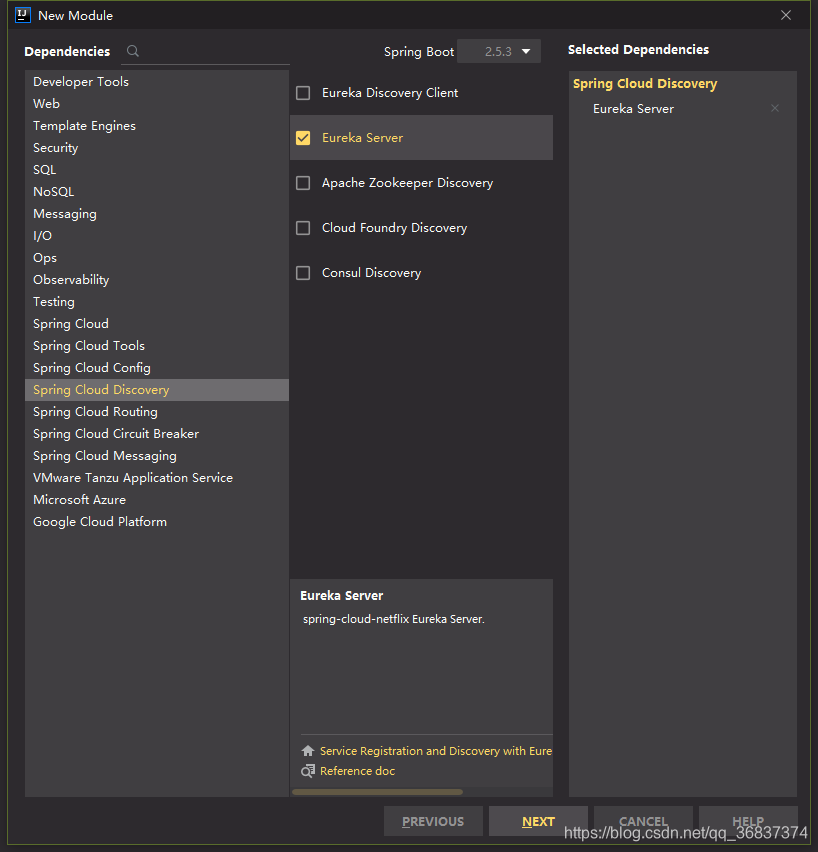This screenshot has width=818, height=852.
Task: Close the New Module dialog
Action: (x=785, y=15)
